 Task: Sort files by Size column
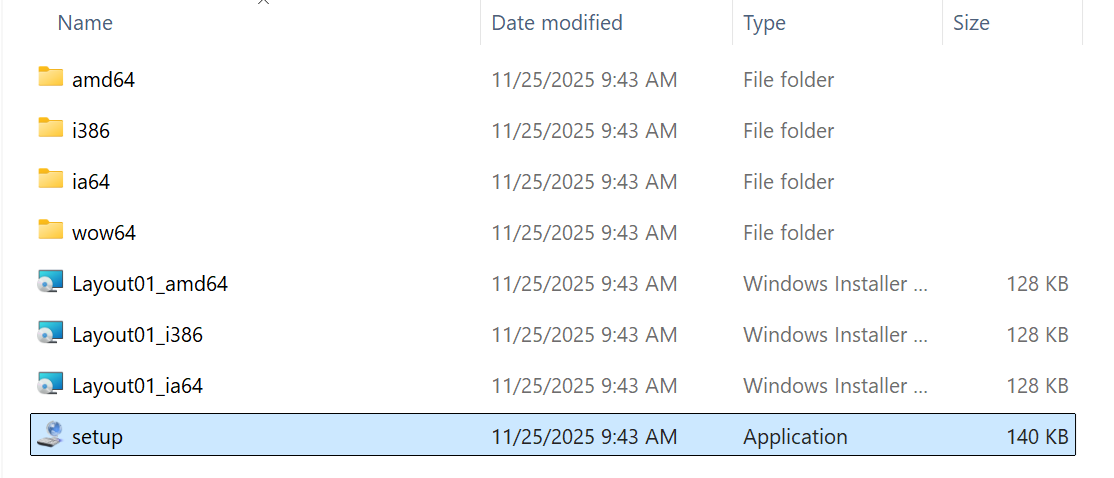point(971,23)
